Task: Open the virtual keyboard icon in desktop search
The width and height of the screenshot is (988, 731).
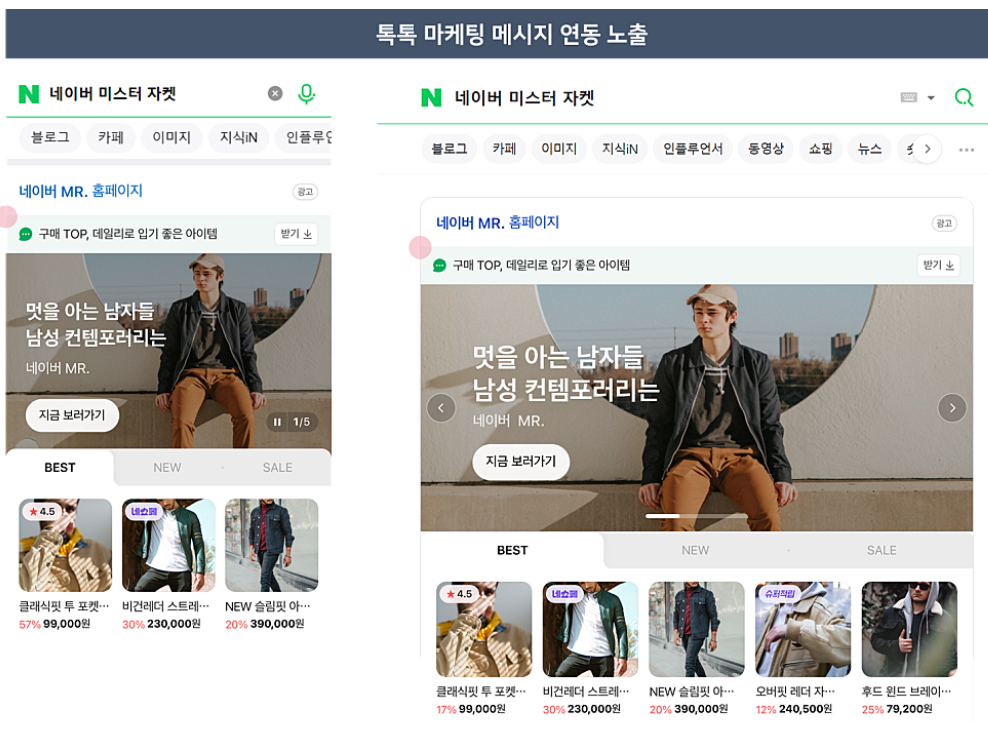Action: 909,97
